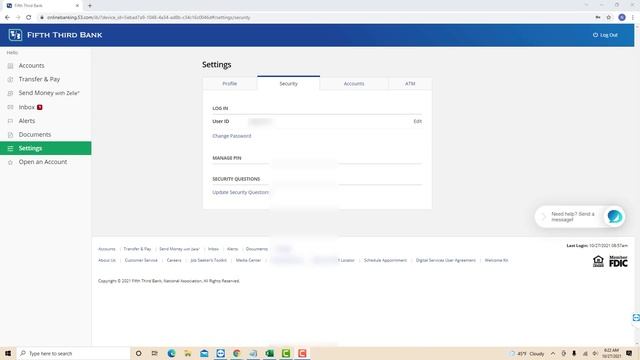Click footer Alerts link

(232, 249)
